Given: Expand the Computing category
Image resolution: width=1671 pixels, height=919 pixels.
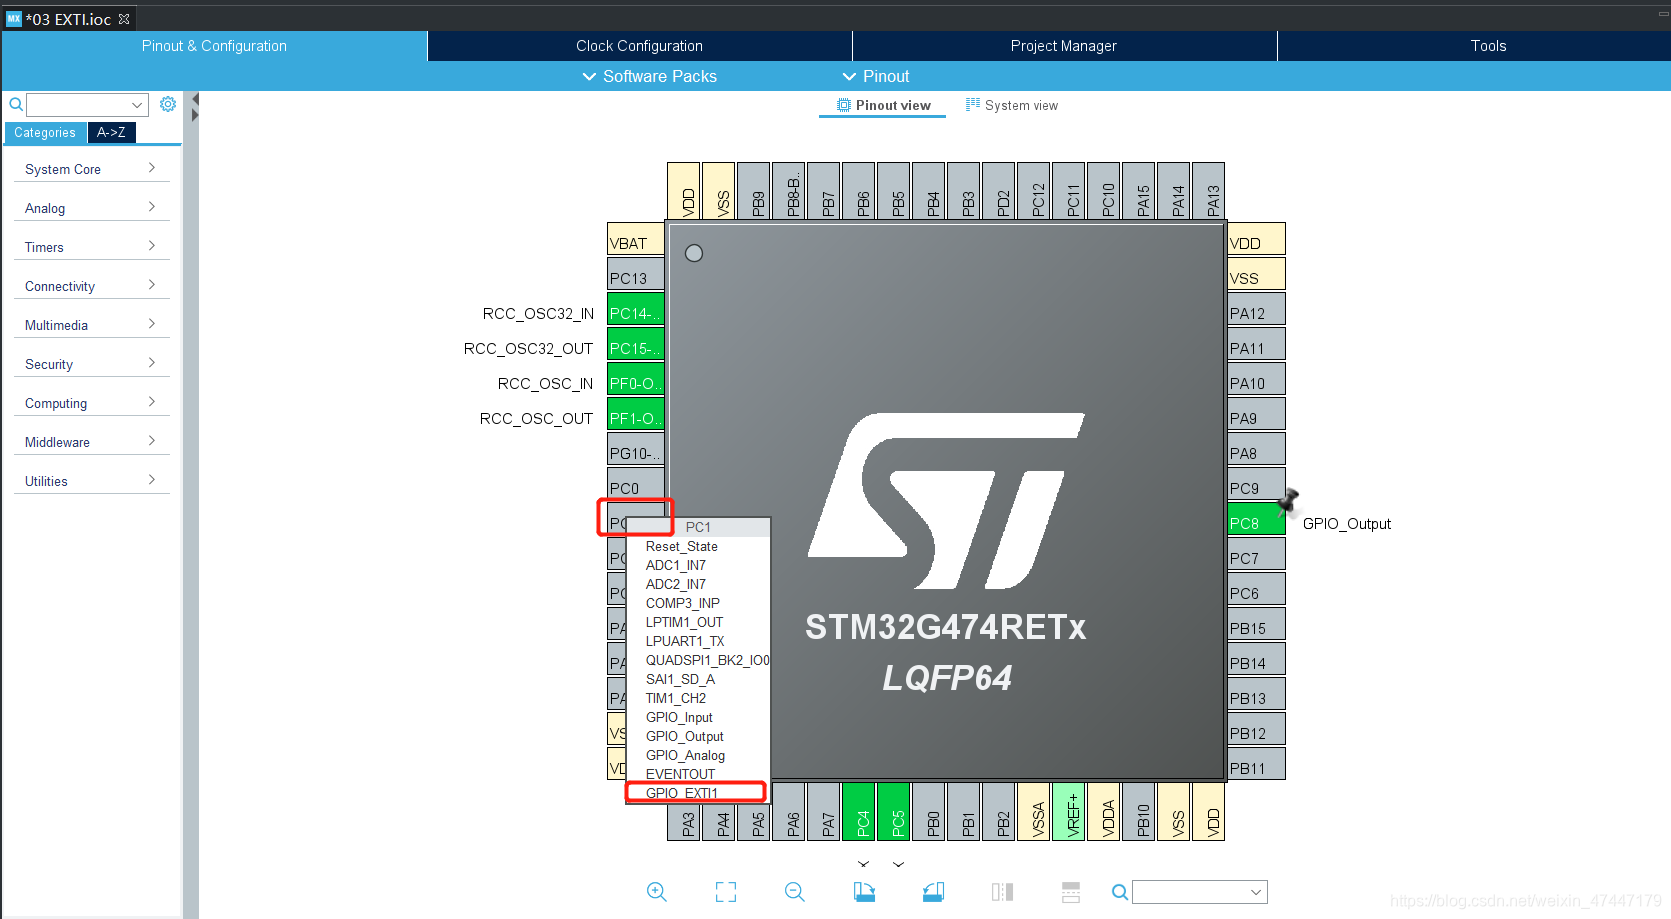Looking at the screenshot, I should coord(91,403).
